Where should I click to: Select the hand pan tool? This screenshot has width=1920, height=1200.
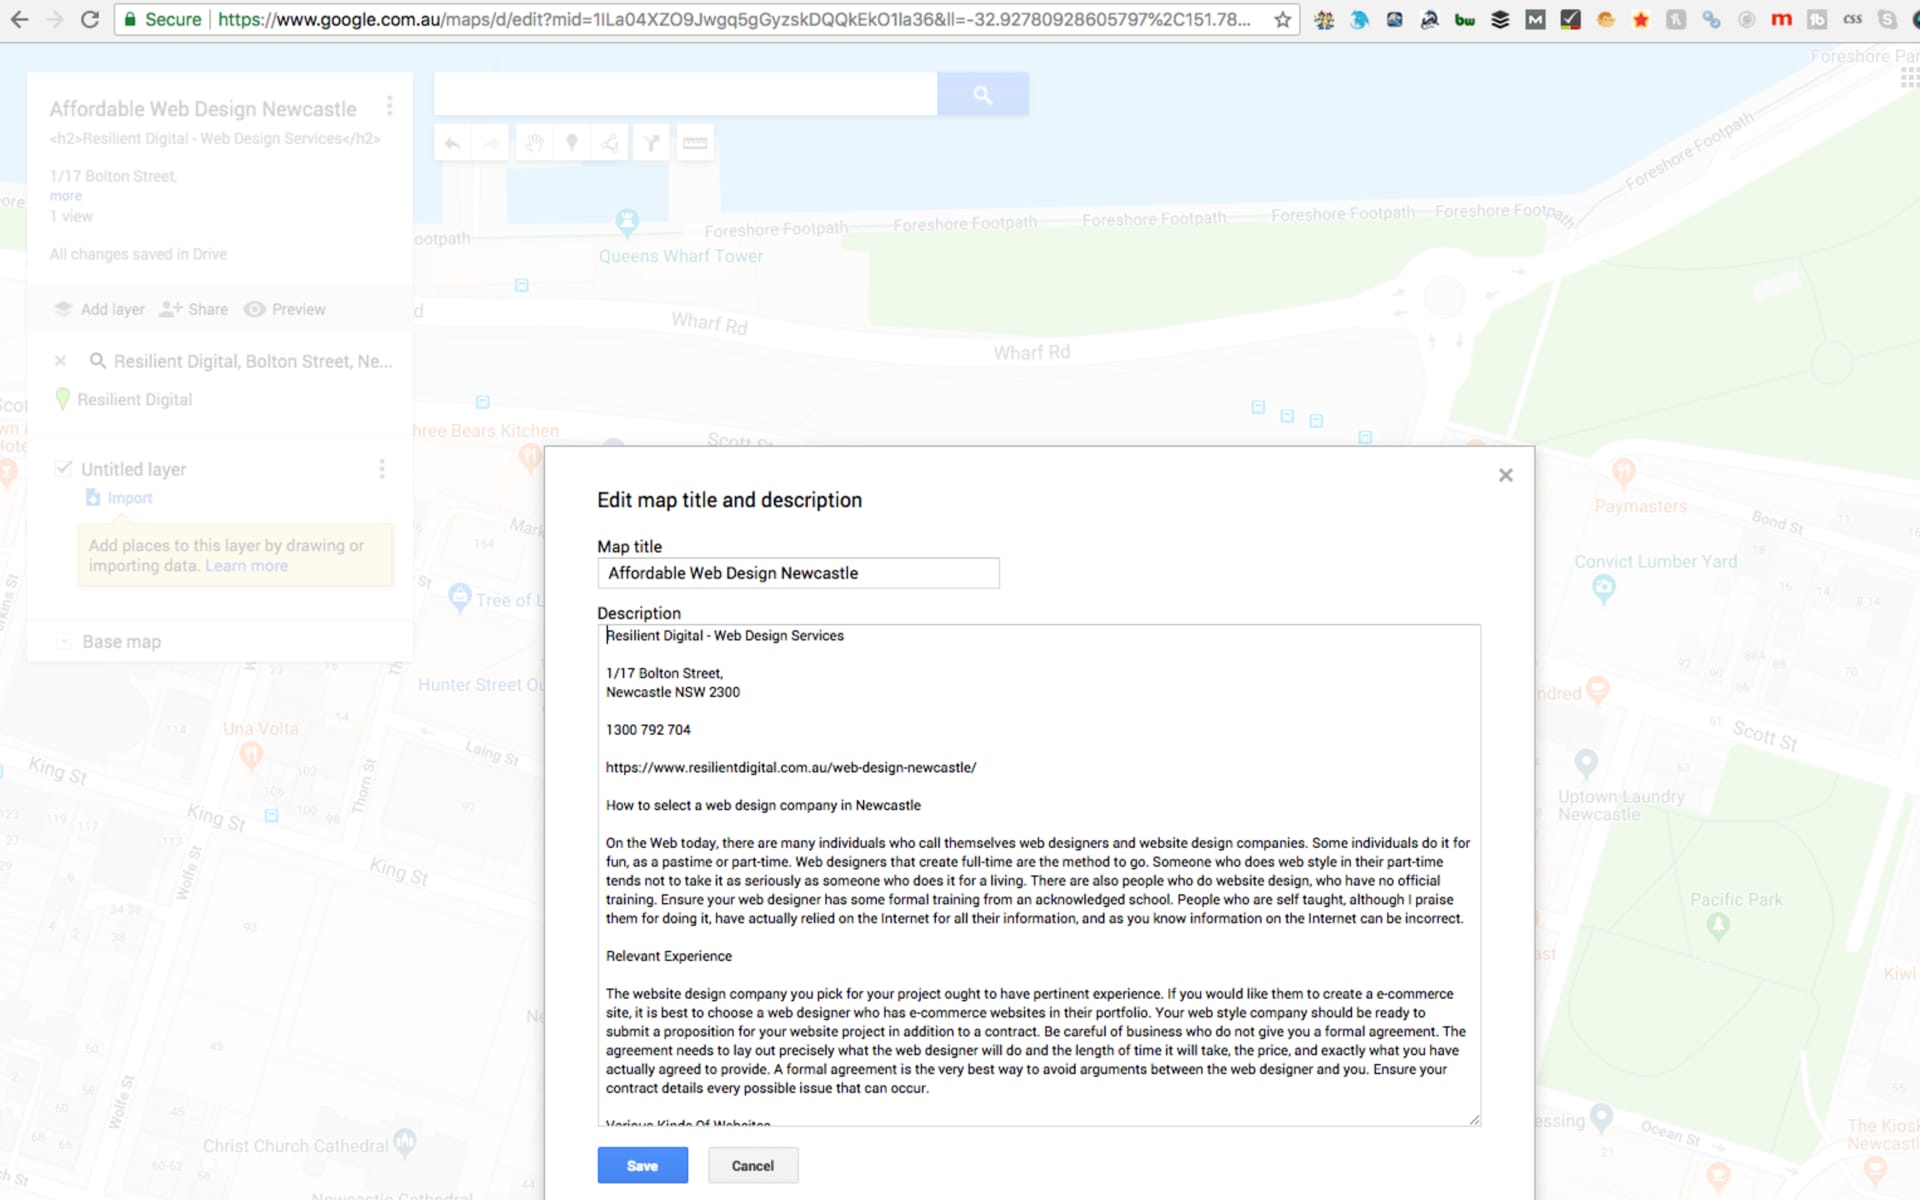534,143
